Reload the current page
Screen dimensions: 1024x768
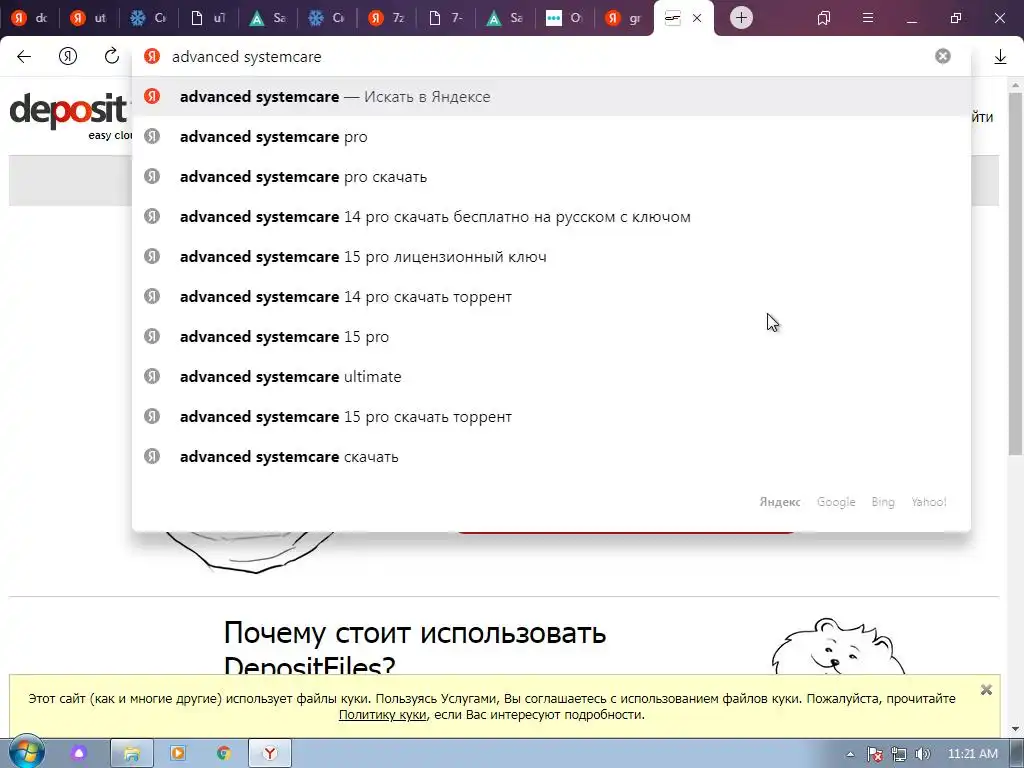(112, 56)
